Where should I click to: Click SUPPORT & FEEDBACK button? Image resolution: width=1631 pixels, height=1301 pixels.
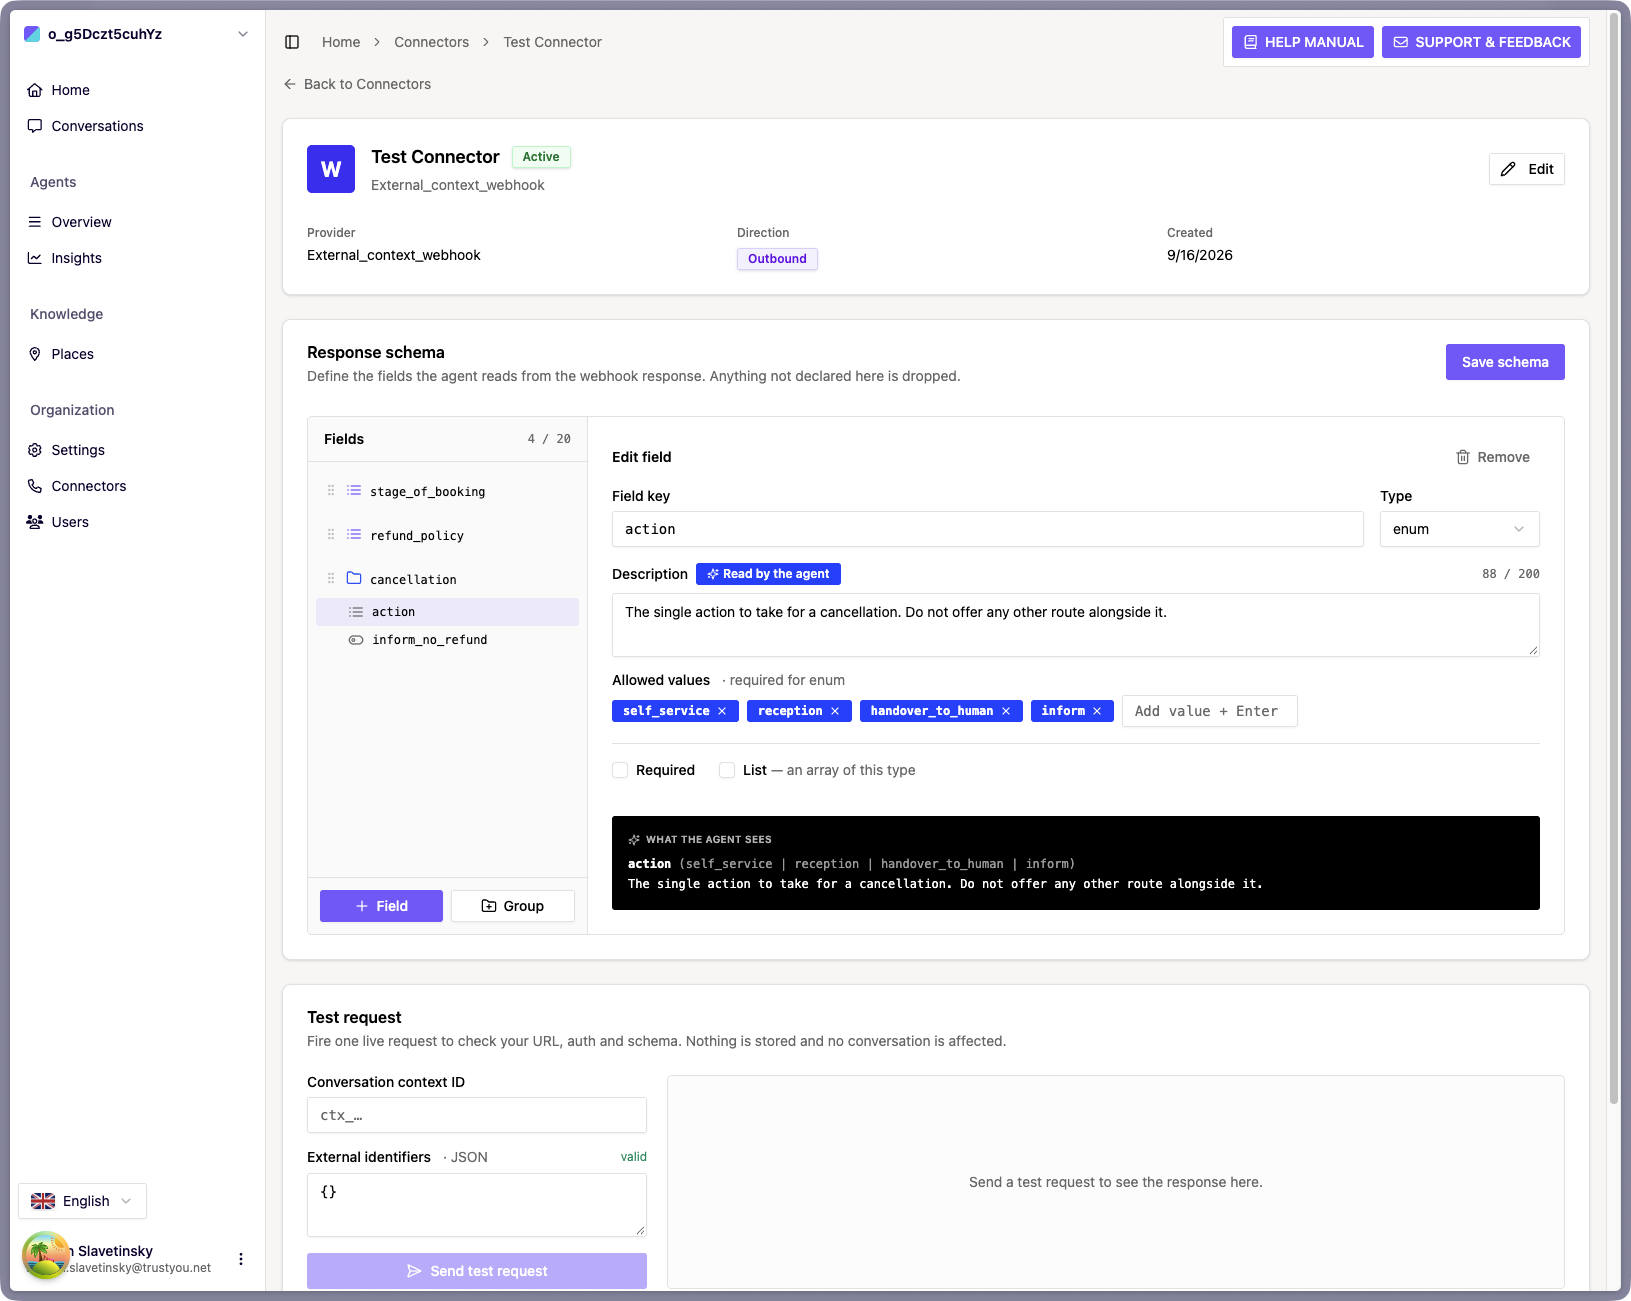click(x=1481, y=42)
